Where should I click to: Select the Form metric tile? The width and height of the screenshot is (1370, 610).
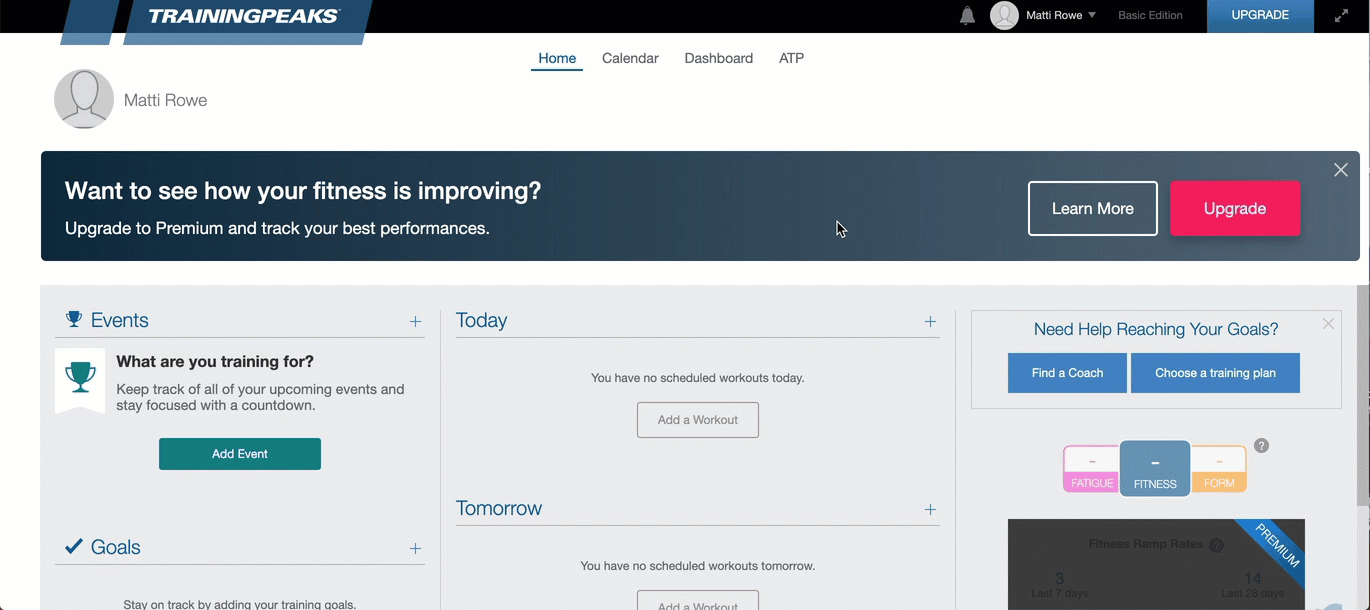1219,470
